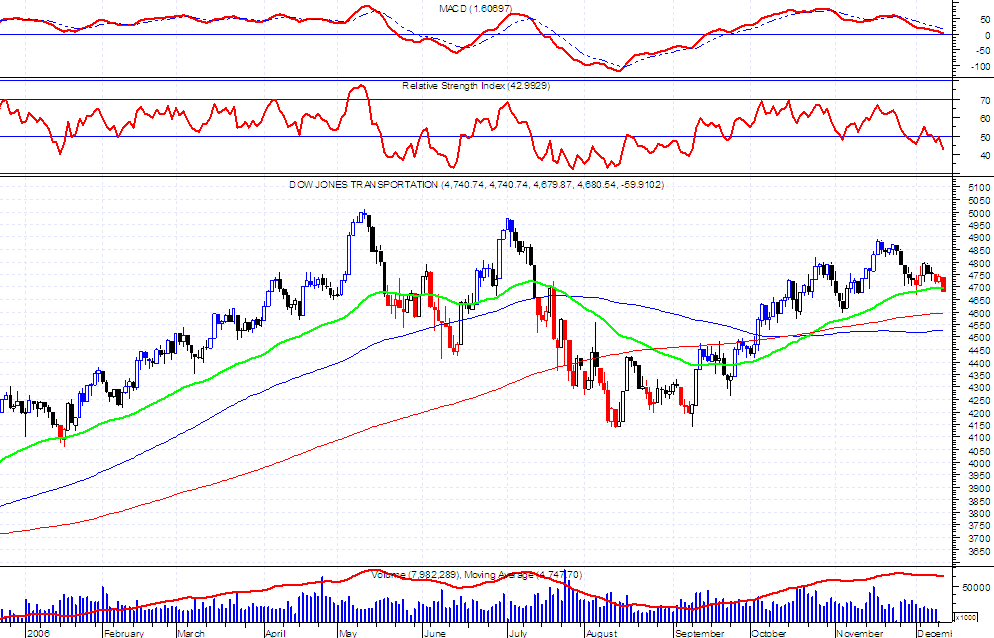The width and height of the screenshot is (994, 638).
Task: Click the 4900 value on the price axis
Action: [x=979, y=238]
